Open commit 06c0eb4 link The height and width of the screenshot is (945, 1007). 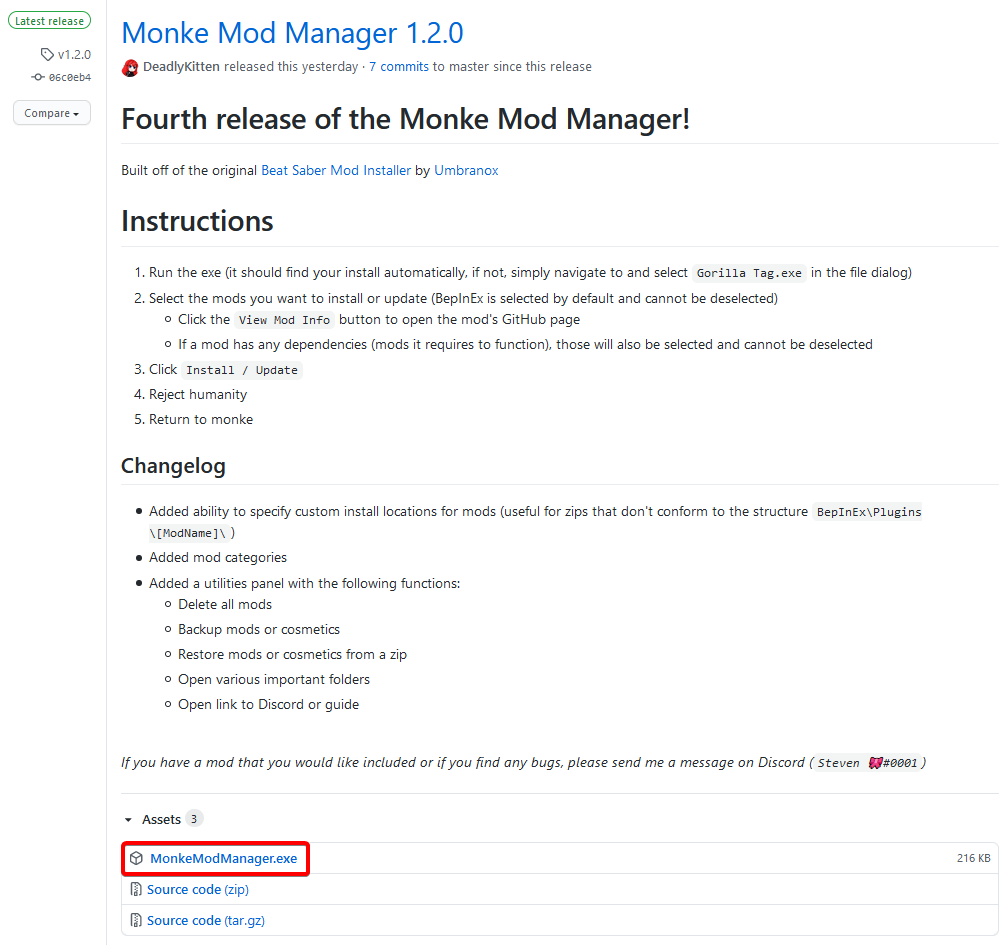70,77
